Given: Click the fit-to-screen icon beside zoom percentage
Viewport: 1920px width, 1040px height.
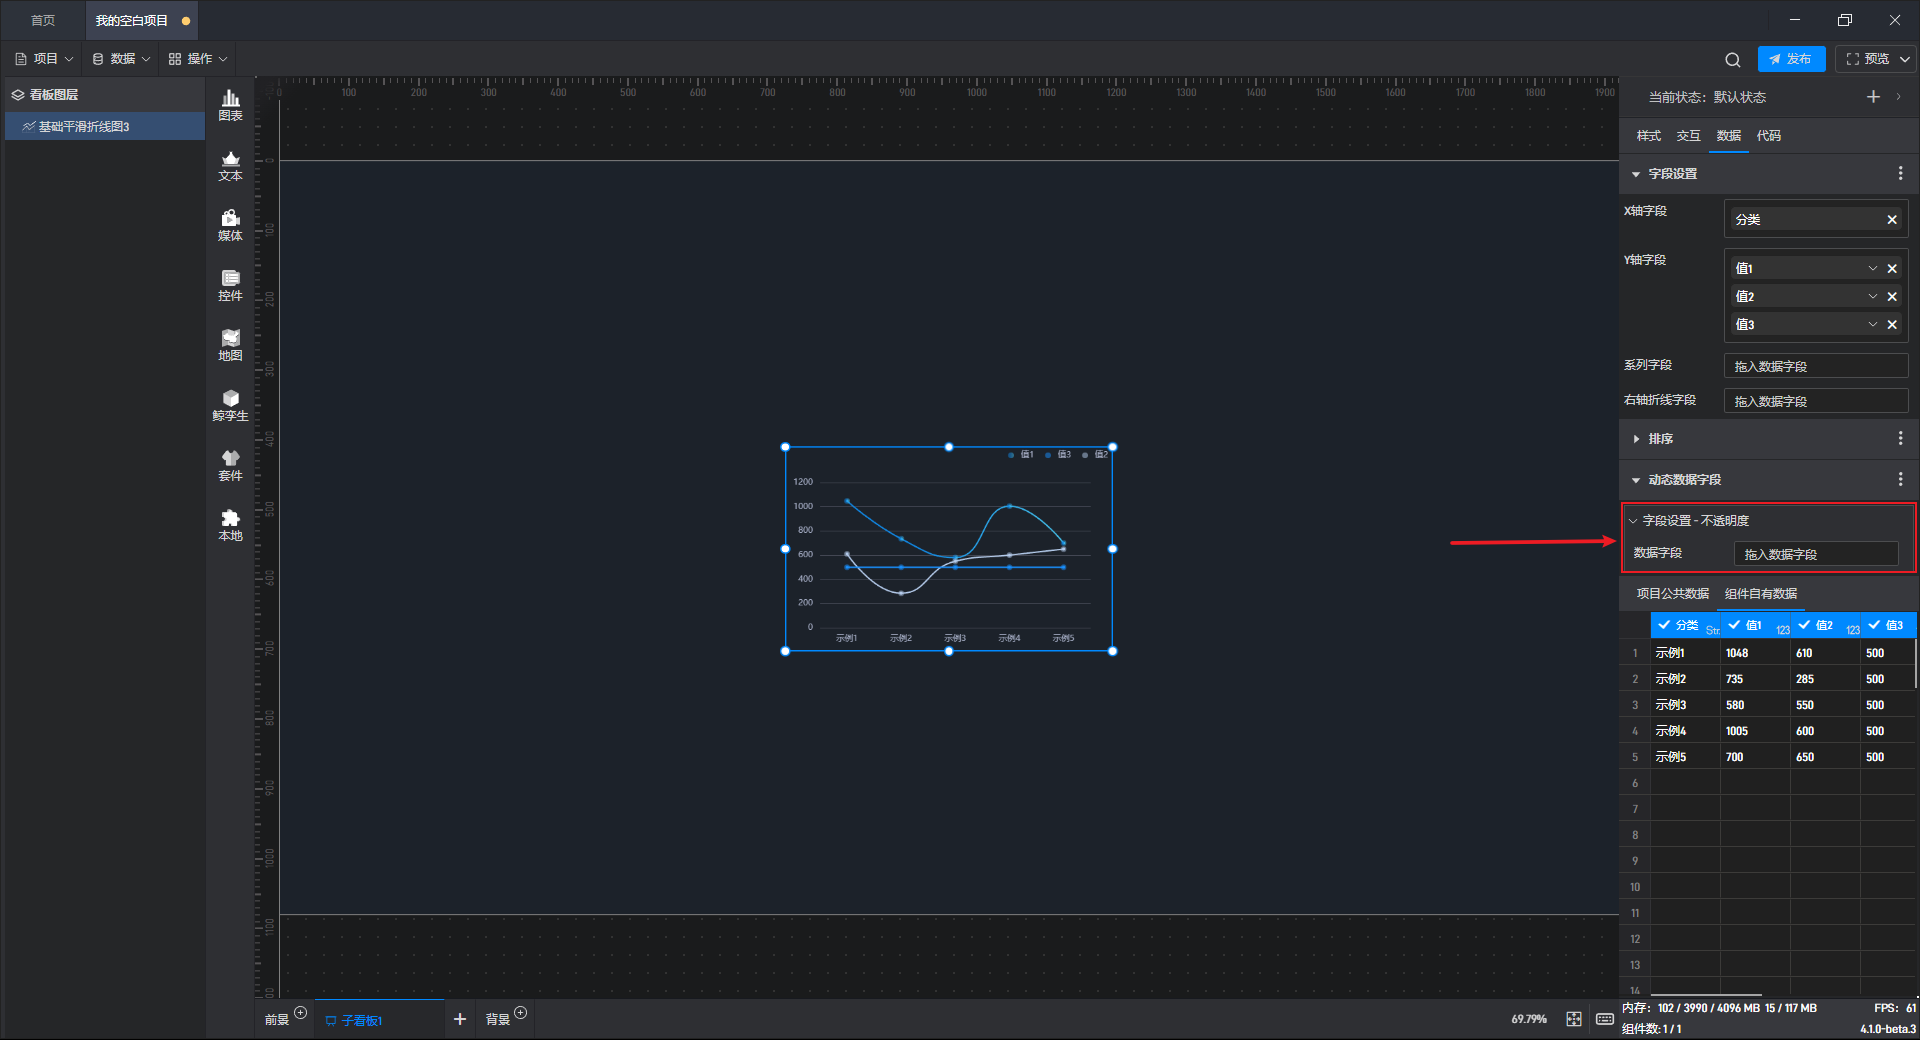Looking at the screenshot, I should point(1574,1019).
